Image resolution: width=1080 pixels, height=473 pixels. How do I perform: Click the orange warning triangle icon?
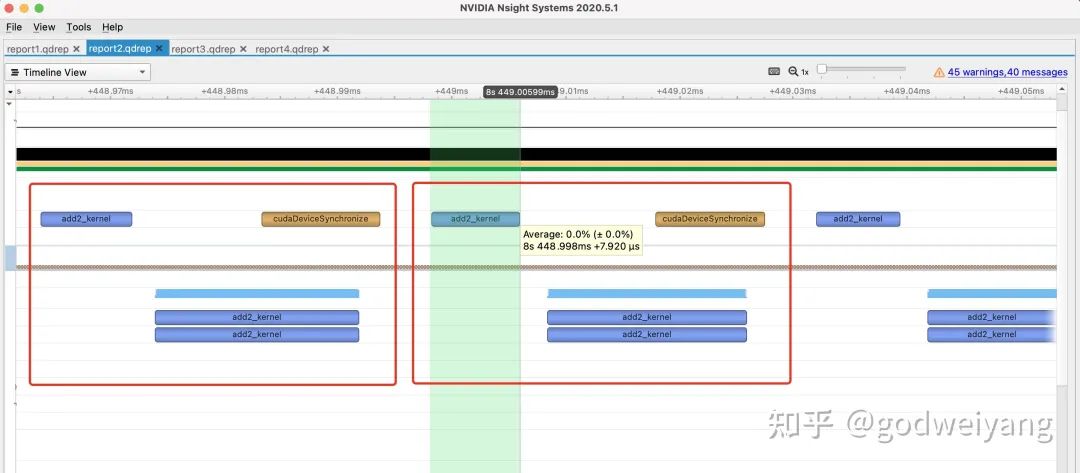(x=939, y=72)
